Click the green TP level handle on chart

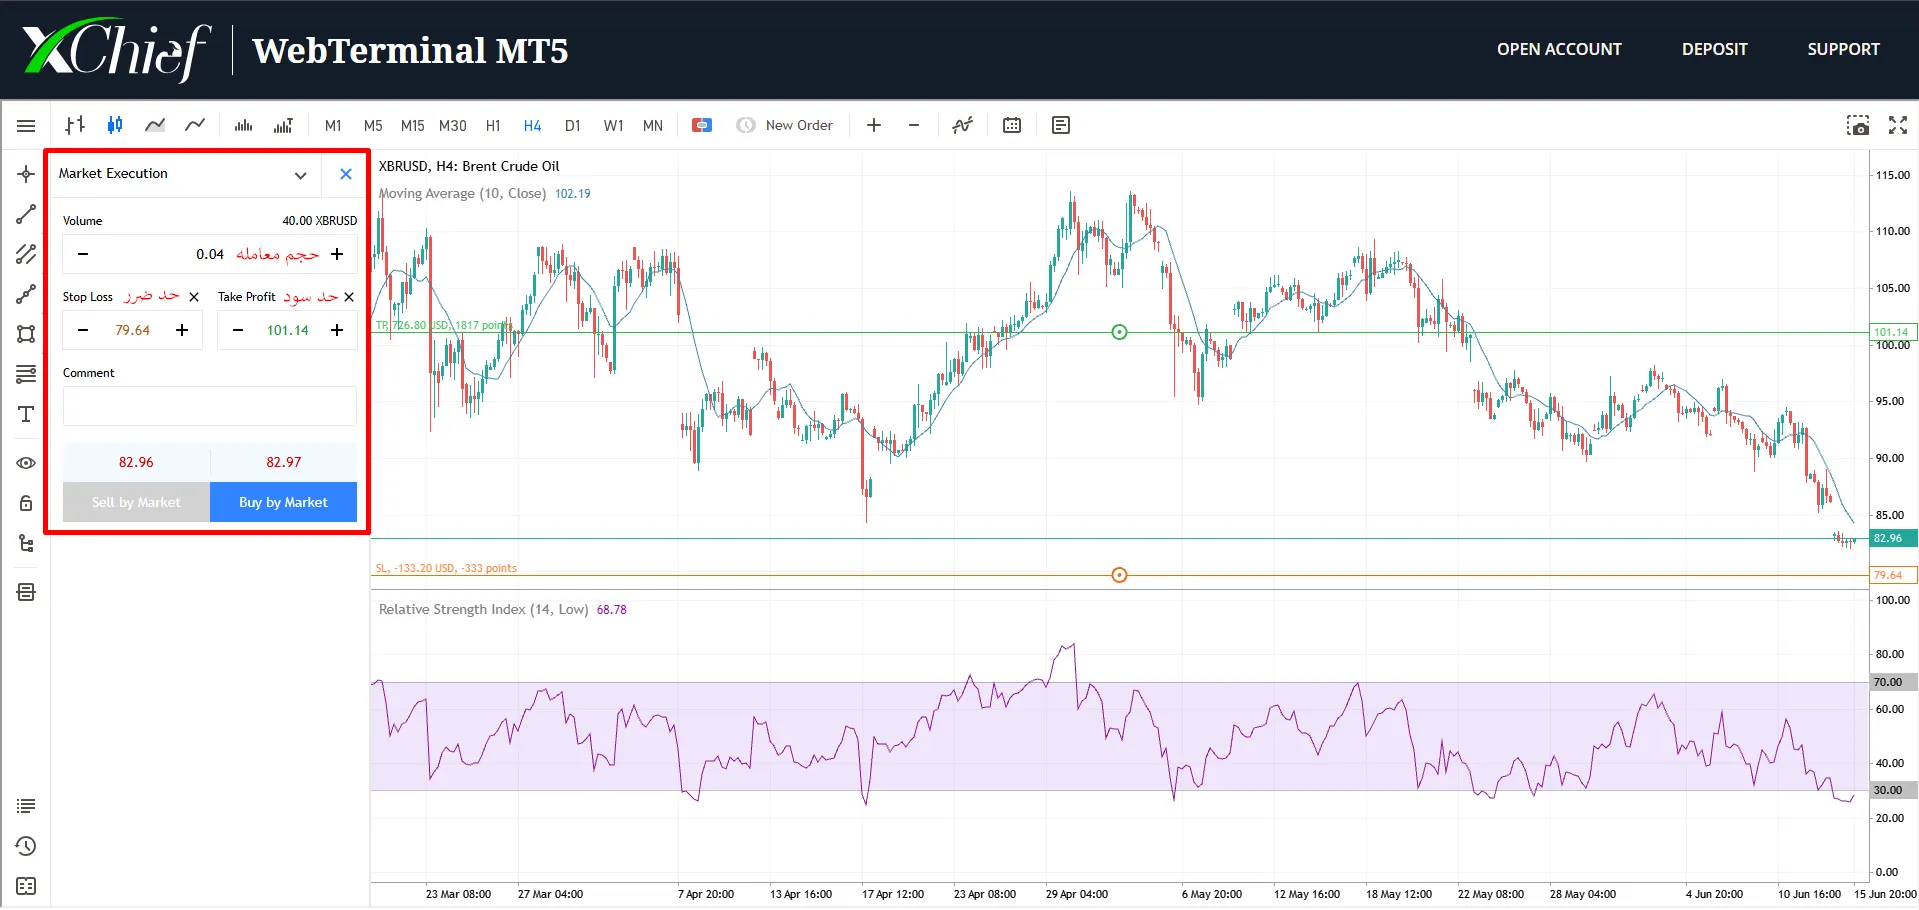click(x=1119, y=332)
